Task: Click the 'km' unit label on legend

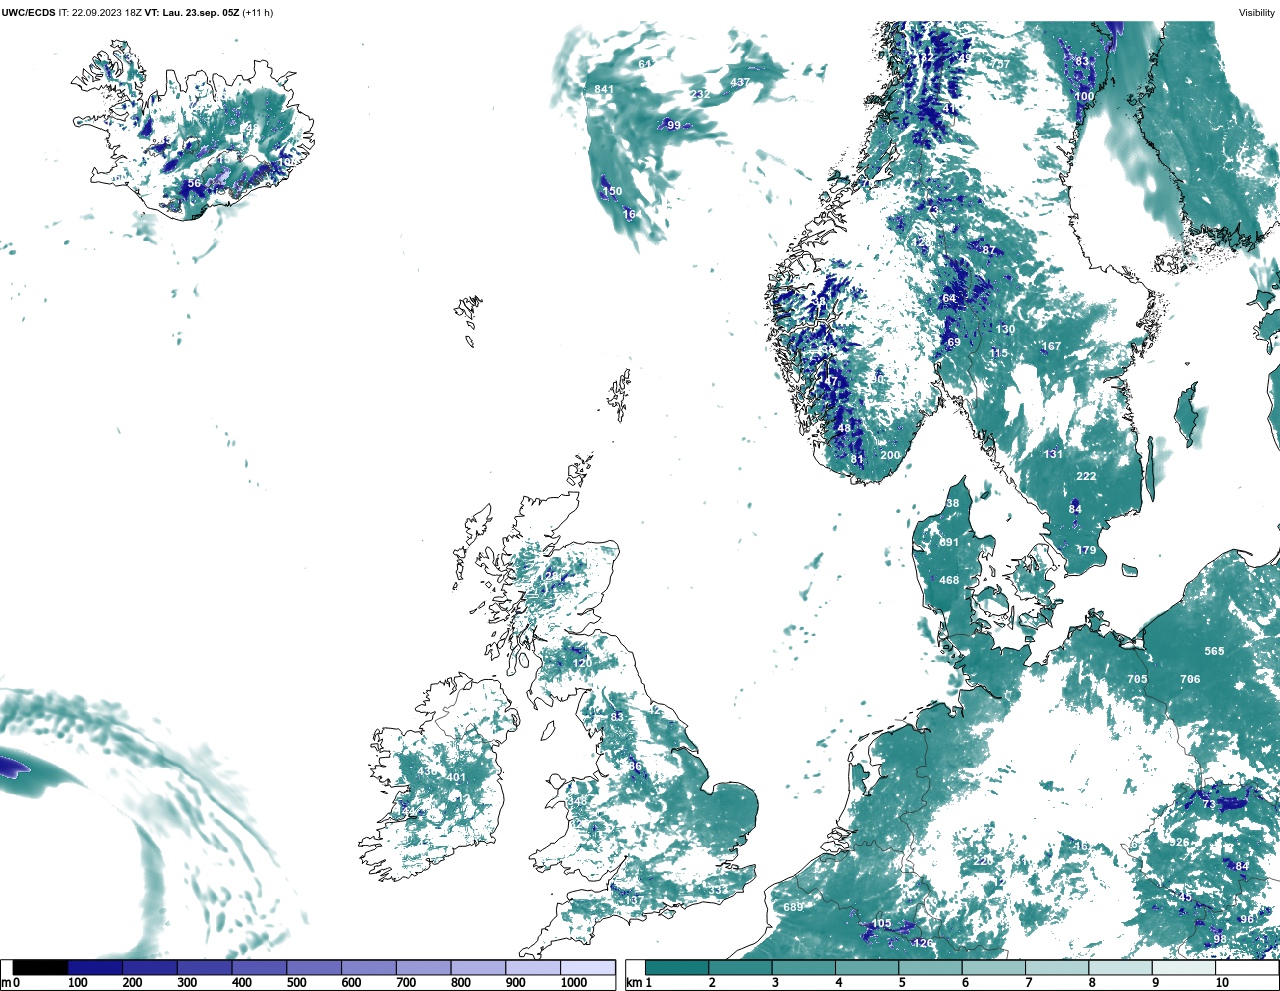Action: [633, 983]
